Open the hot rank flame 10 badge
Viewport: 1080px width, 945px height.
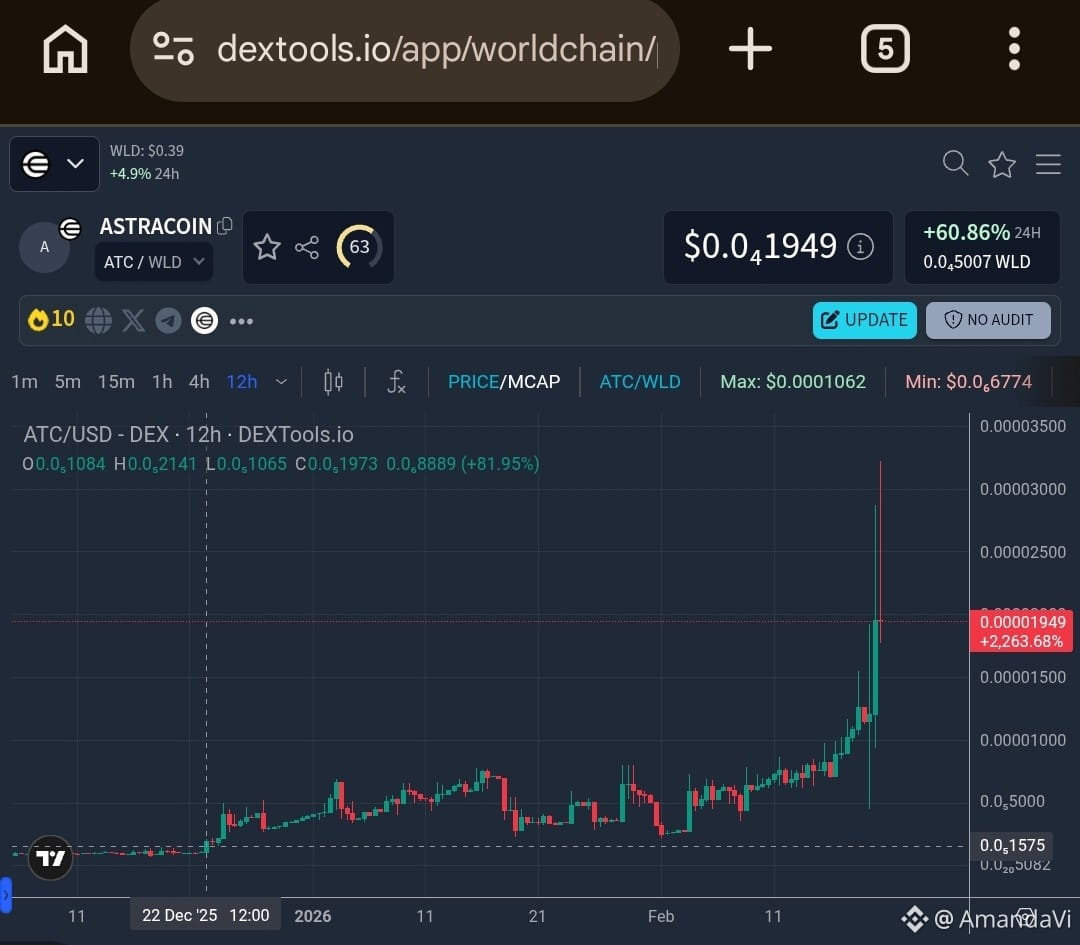(51, 319)
